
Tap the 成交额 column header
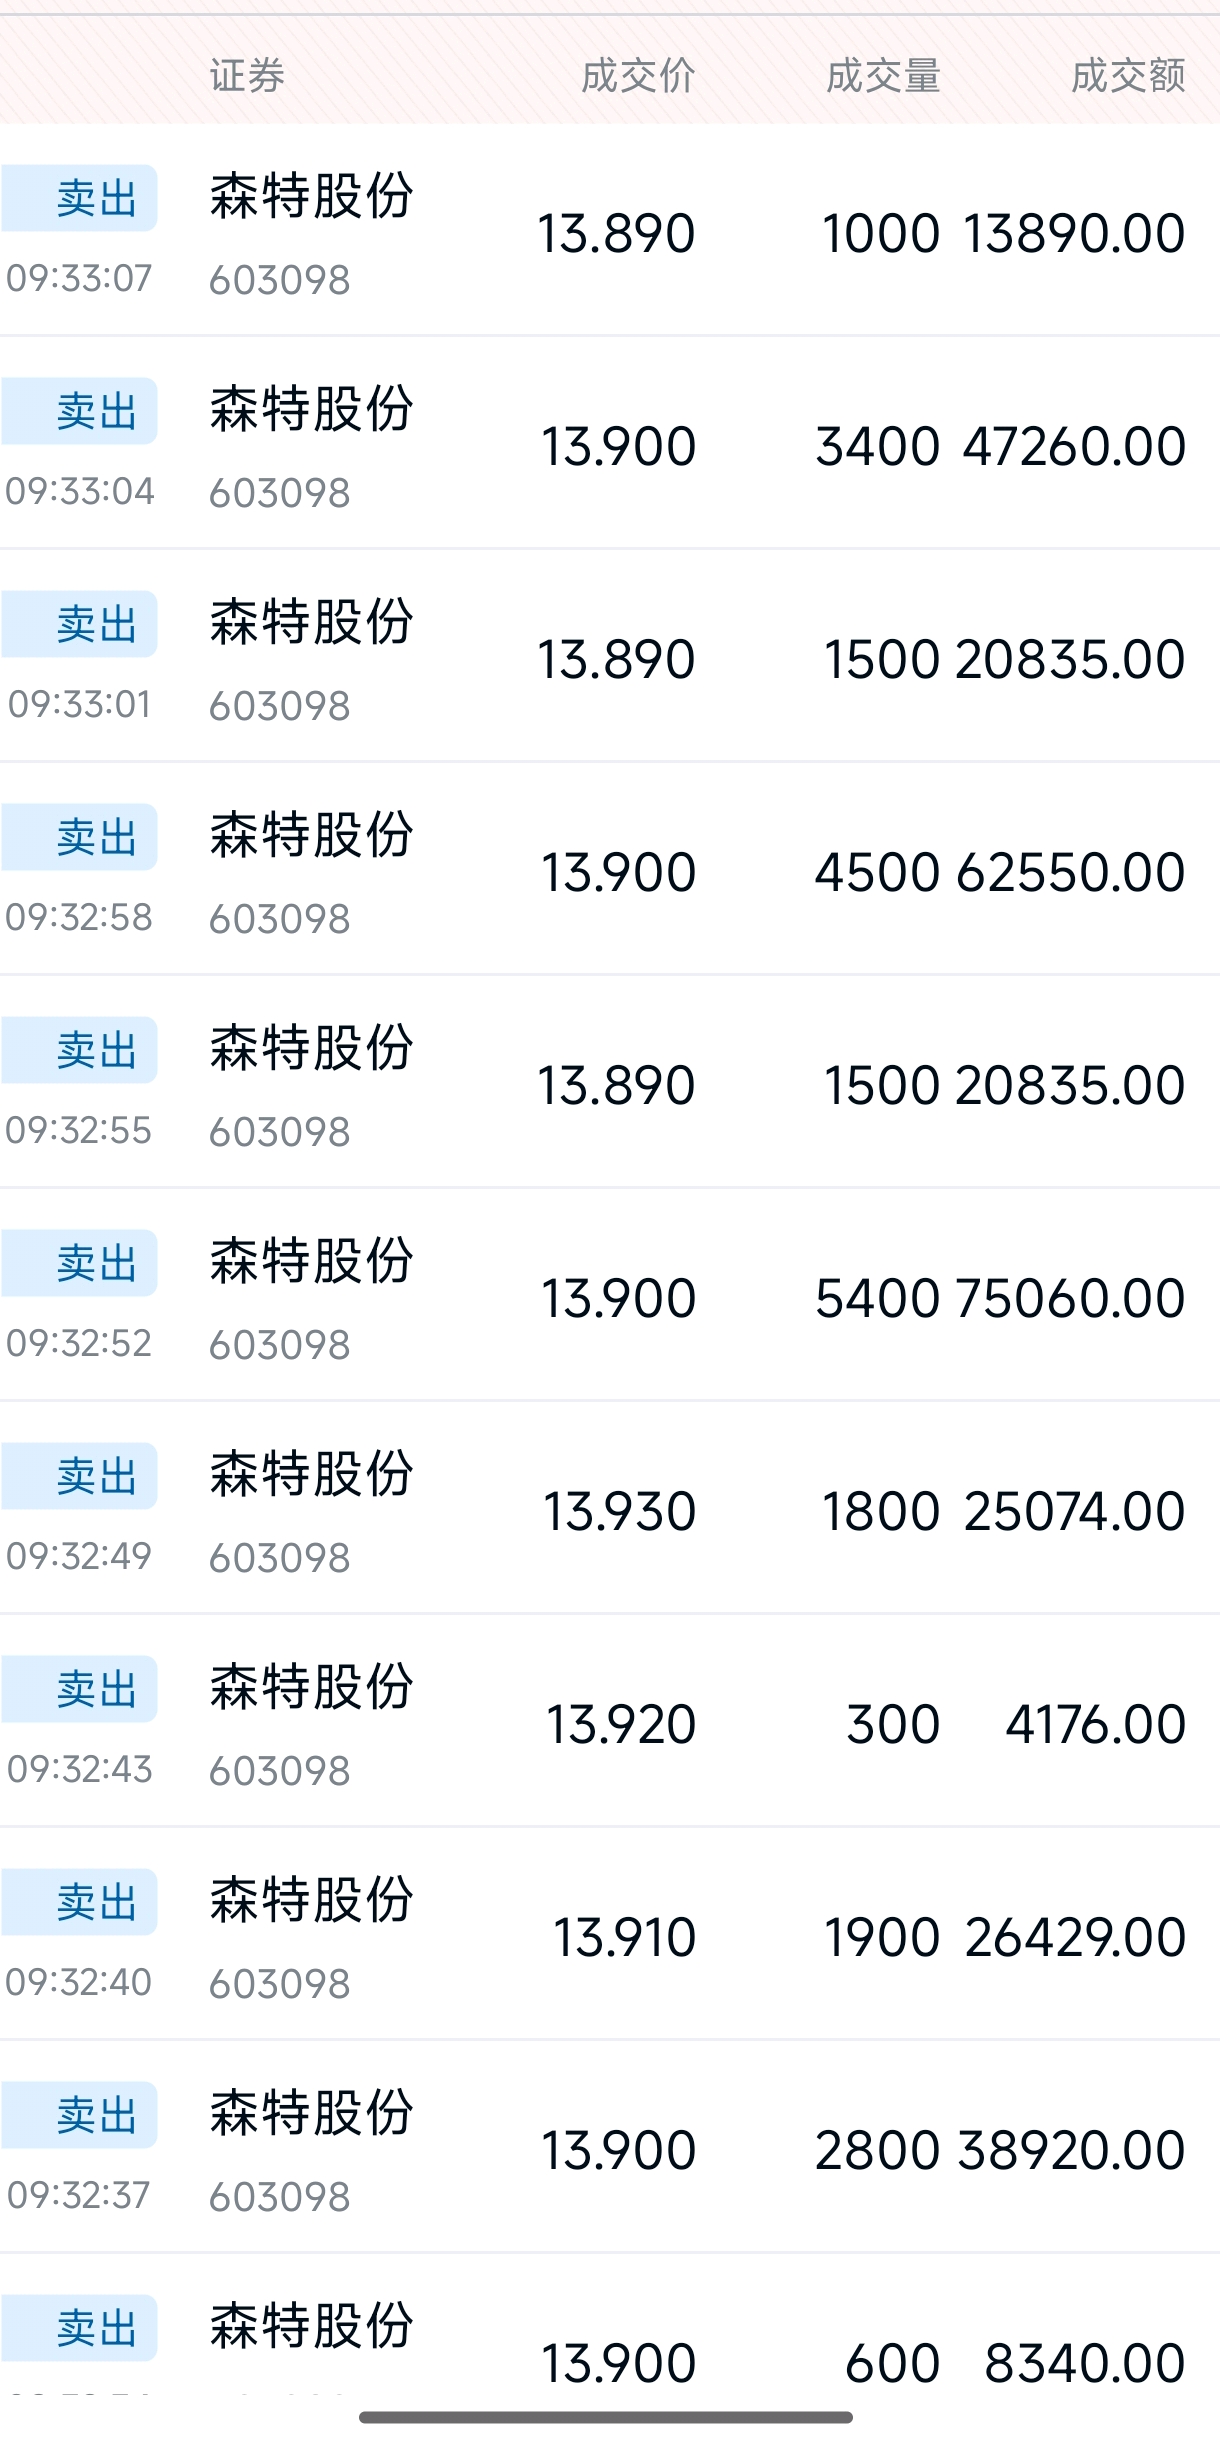(1128, 76)
